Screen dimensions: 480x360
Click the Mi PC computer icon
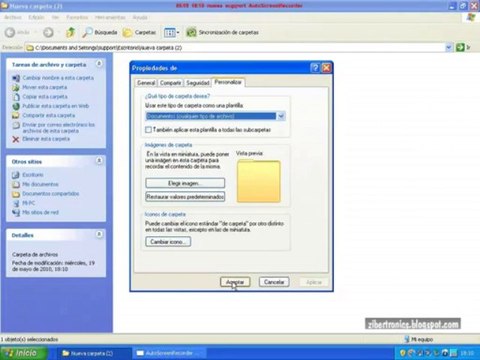16,203
